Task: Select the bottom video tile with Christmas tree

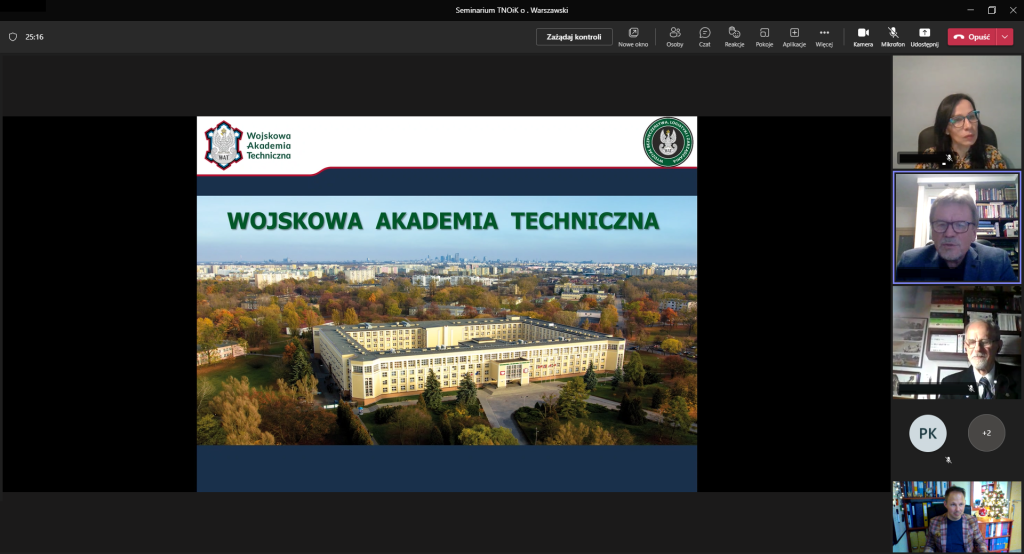Action: (956, 517)
